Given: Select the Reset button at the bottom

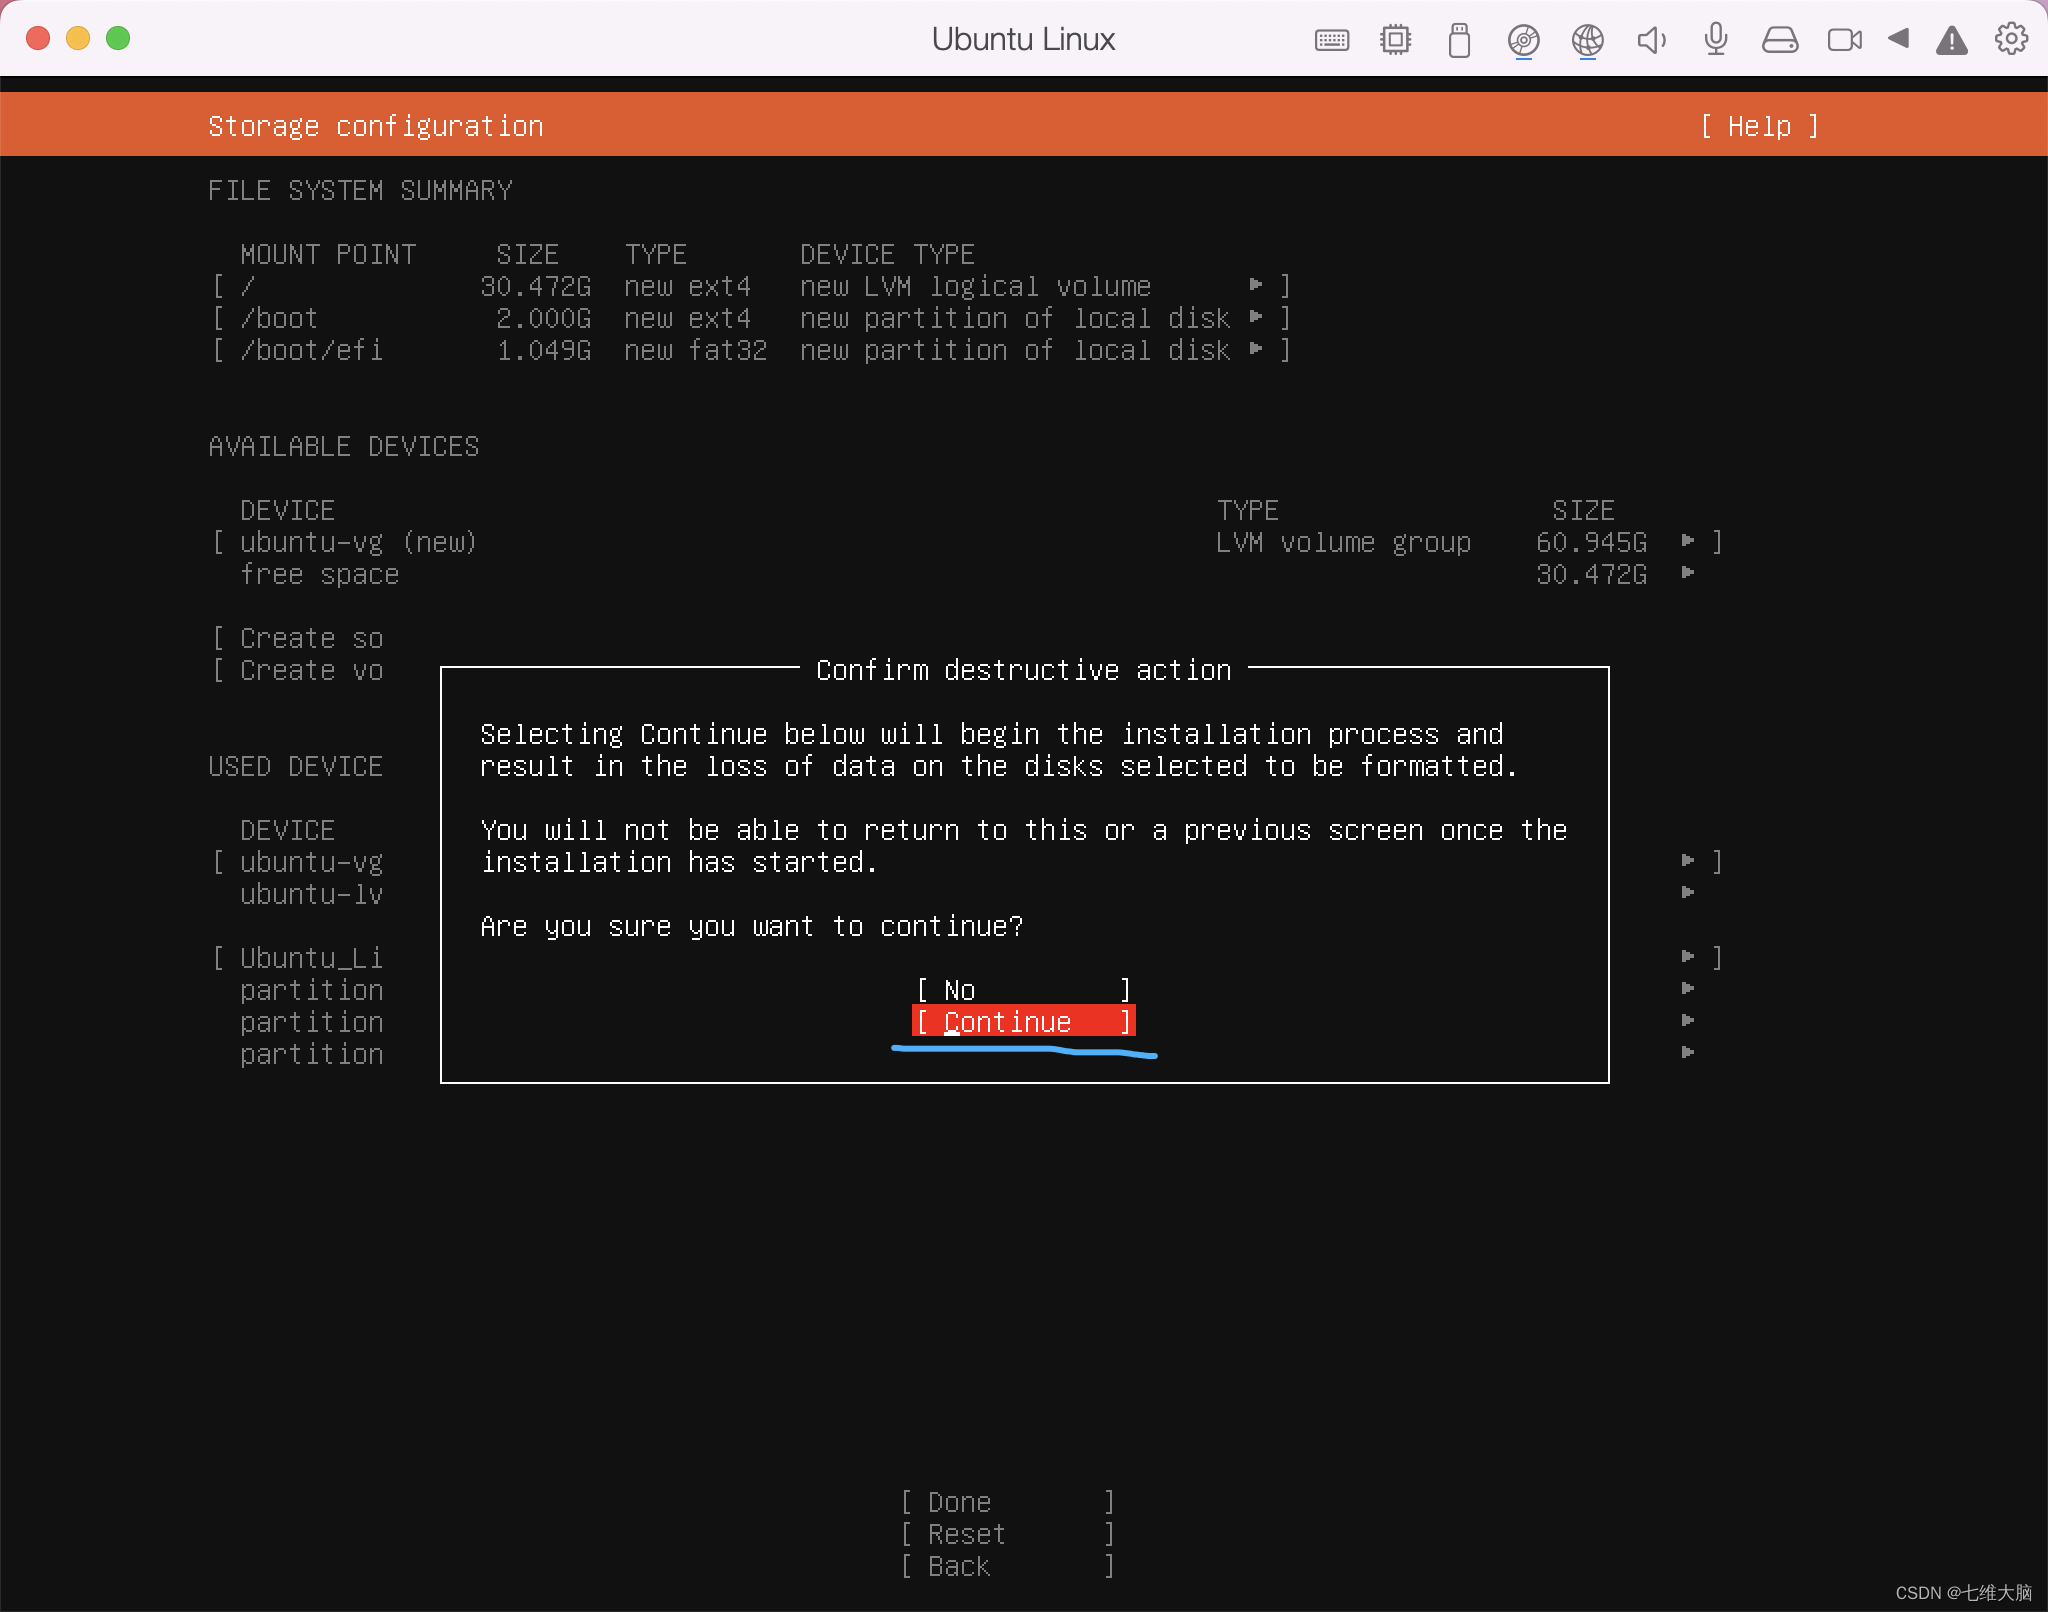Looking at the screenshot, I should pyautogui.click(x=1007, y=1534).
